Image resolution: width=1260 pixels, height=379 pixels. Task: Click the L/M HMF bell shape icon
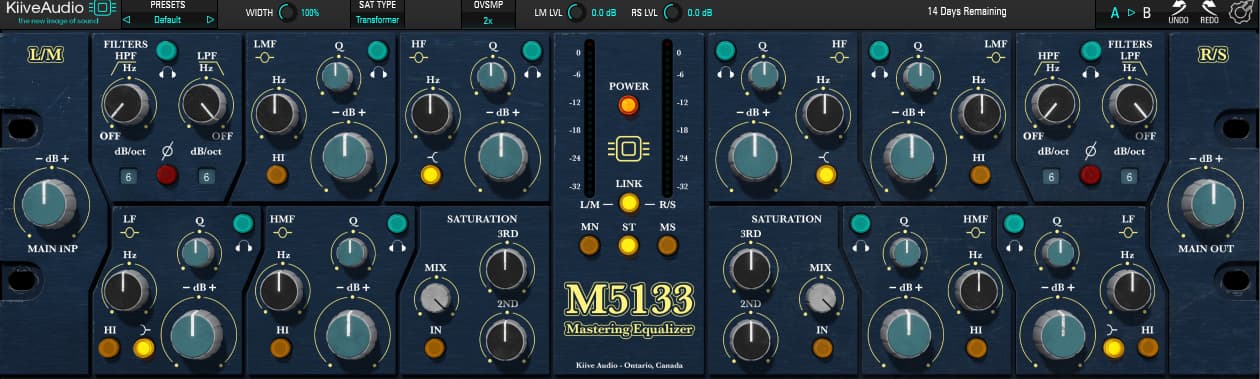(x=284, y=231)
